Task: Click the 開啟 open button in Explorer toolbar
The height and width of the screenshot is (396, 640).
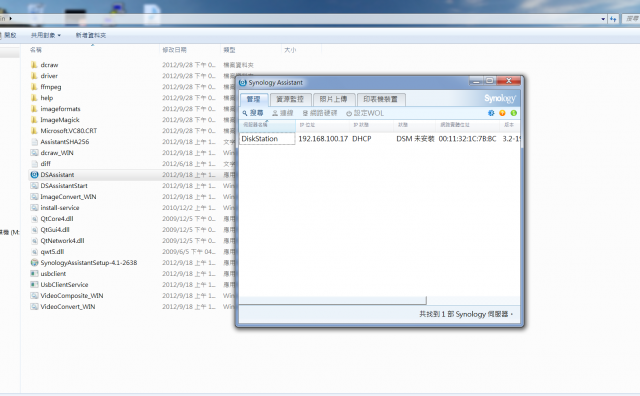Action: click(x=9, y=36)
